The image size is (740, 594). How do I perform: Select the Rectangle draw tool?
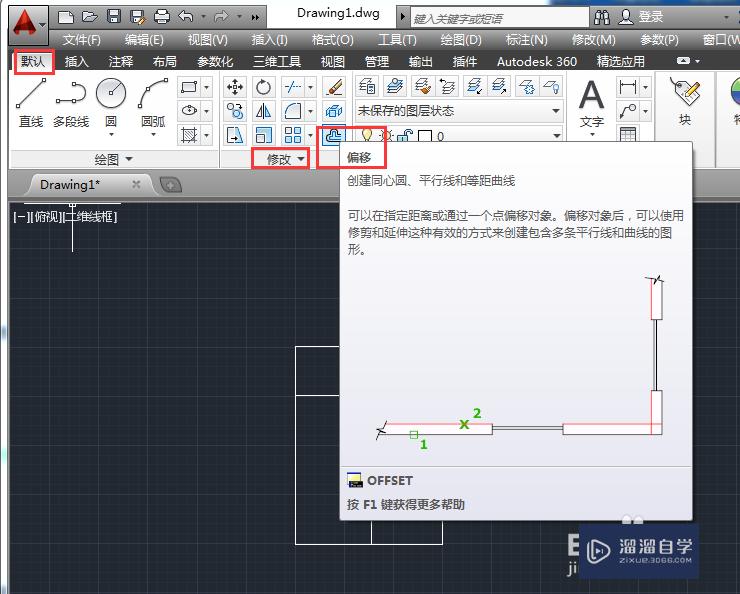click(x=189, y=87)
